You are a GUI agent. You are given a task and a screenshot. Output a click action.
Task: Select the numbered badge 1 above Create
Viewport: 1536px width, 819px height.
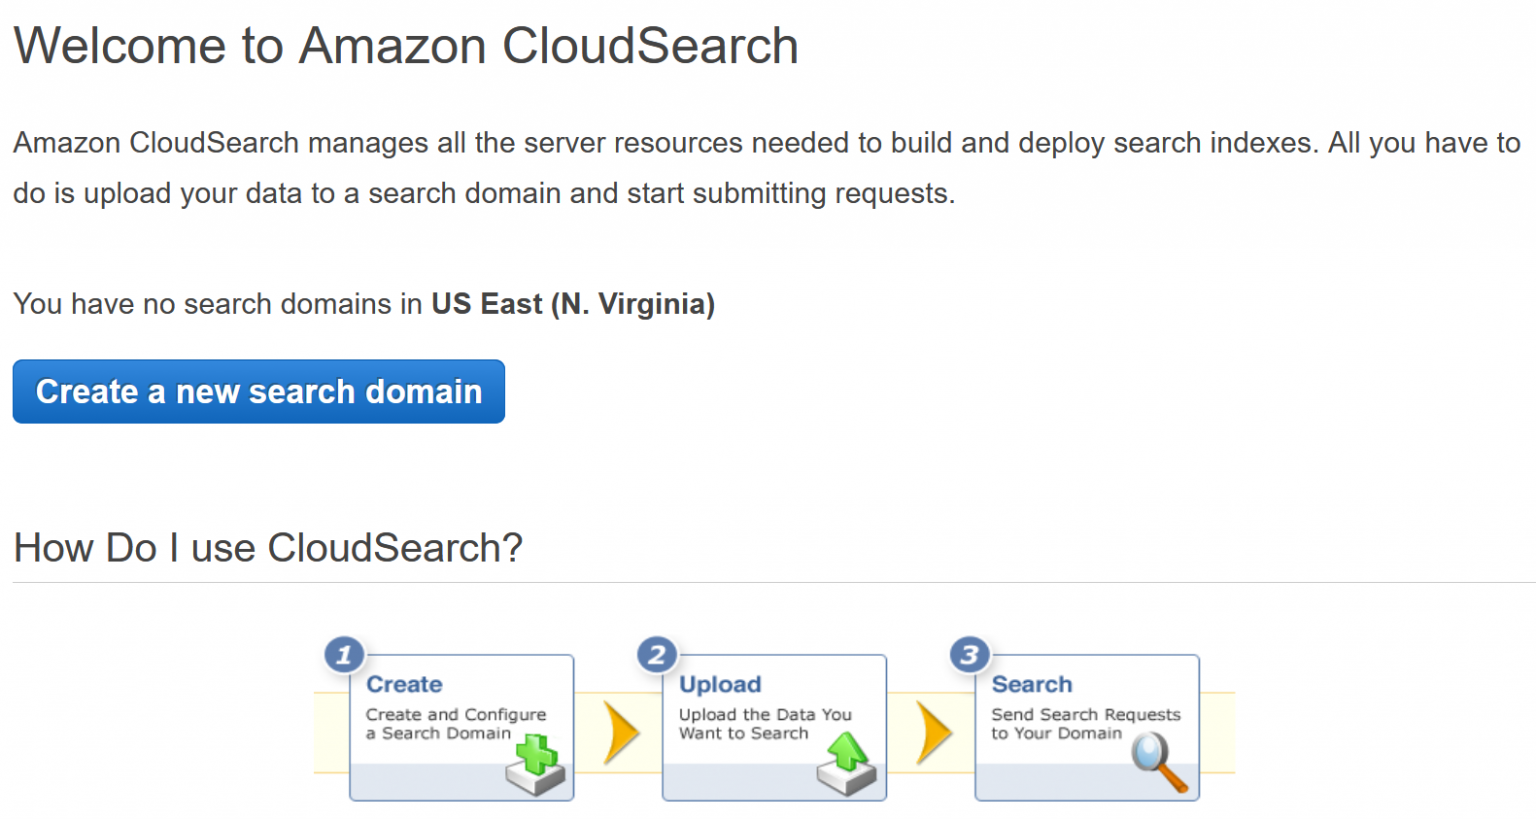pos(344,655)
